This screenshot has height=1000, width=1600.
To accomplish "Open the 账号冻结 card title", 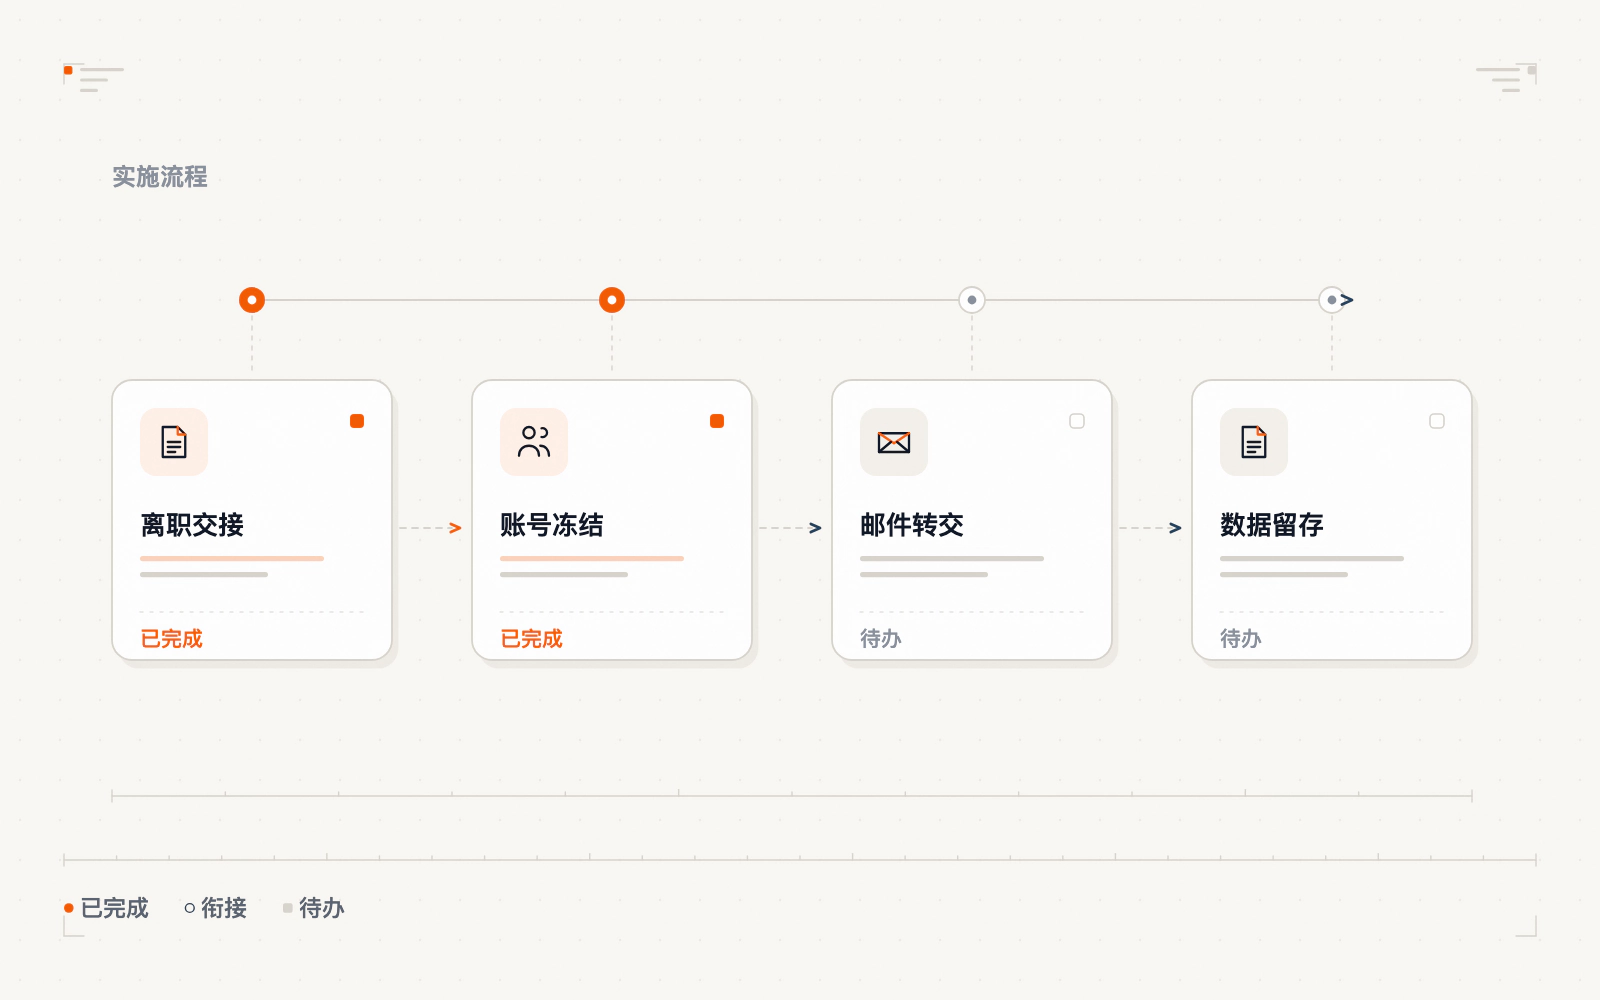I will click(552, 525).
